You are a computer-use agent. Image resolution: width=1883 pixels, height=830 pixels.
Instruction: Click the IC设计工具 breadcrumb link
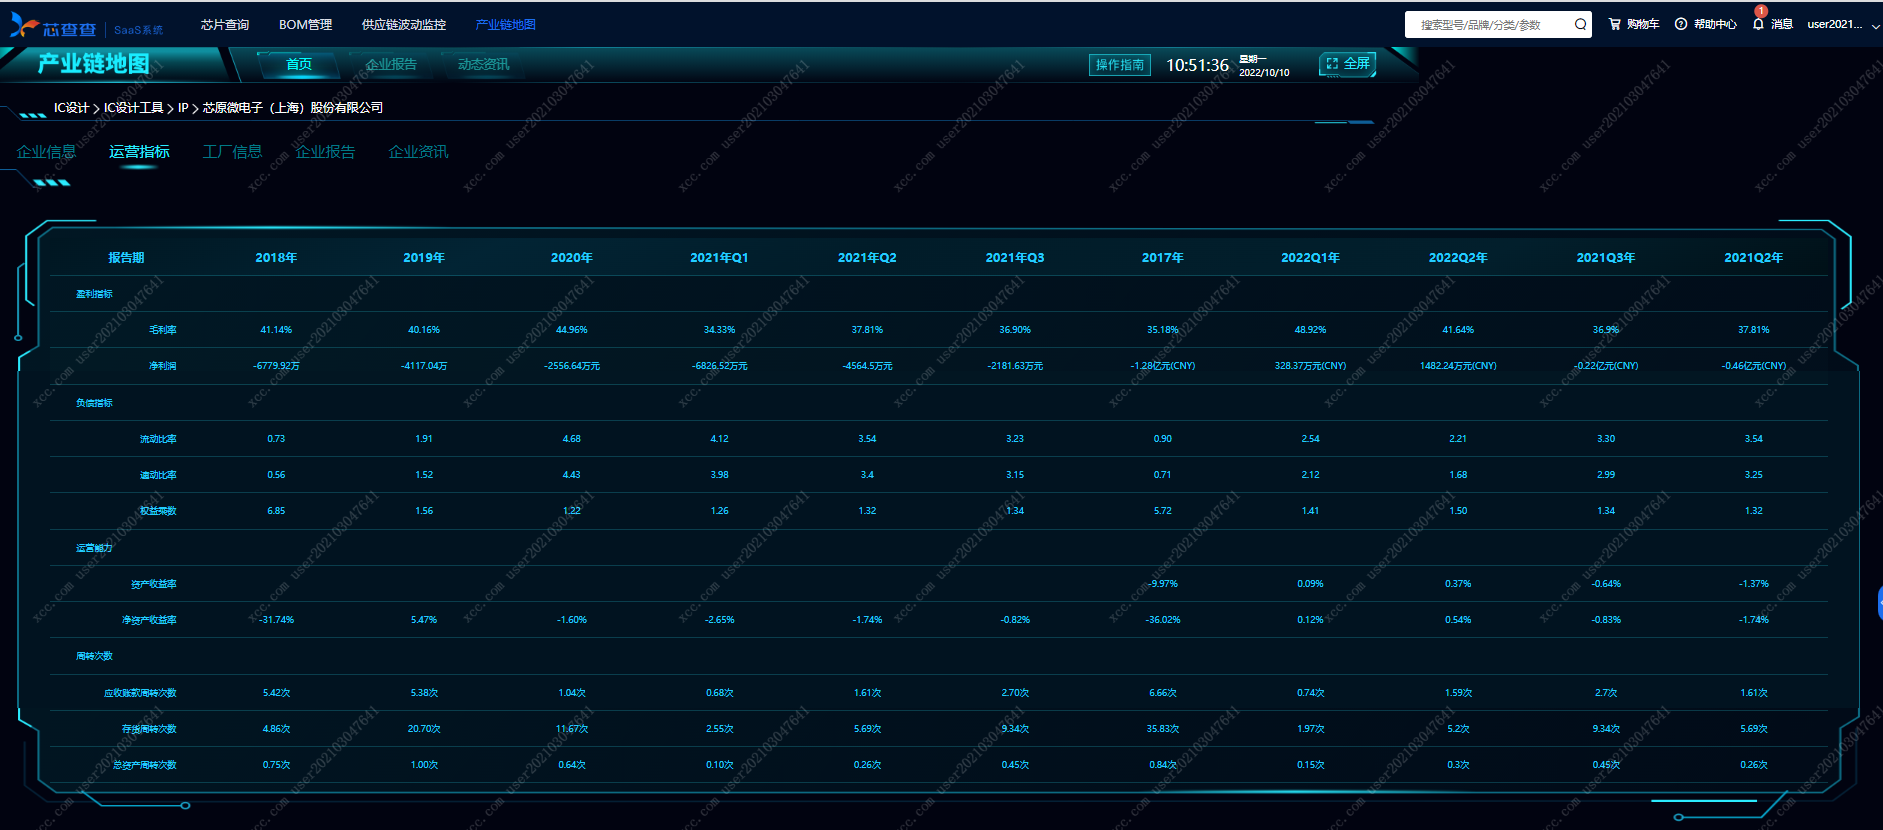(133, 108)
